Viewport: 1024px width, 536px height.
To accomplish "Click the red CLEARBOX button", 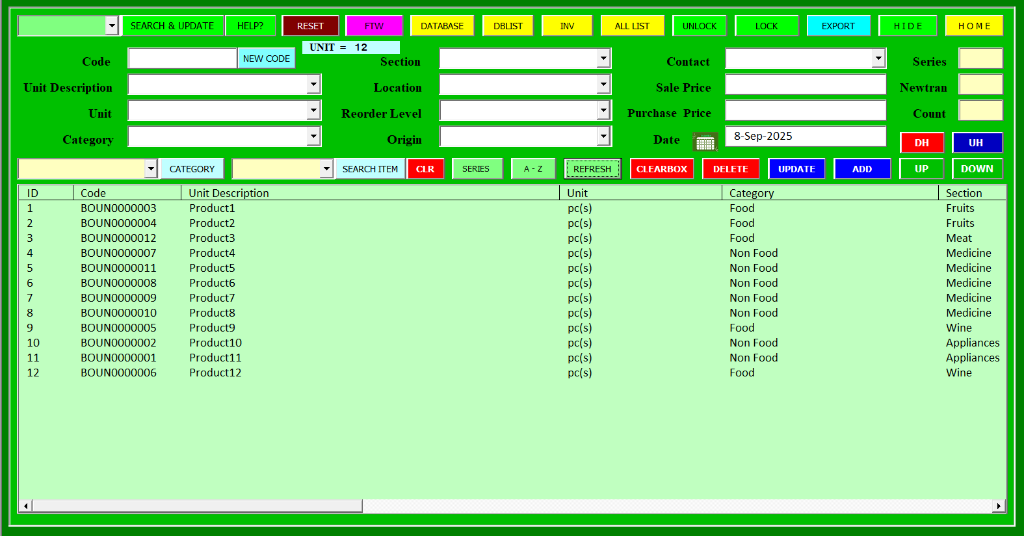I will pyautogui.click(x=662, y=168).
